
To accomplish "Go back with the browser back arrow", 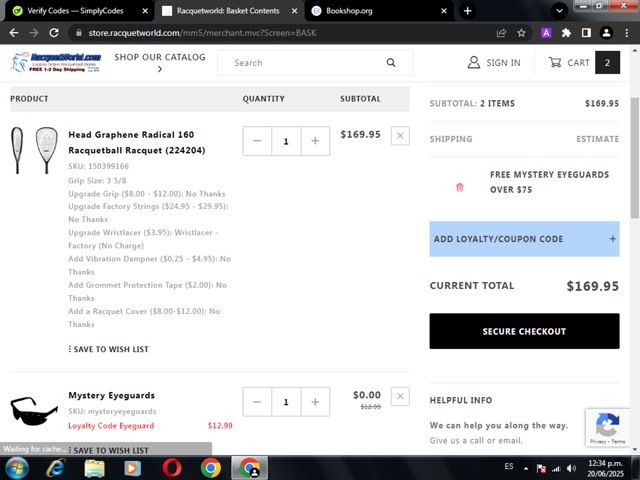I will (14, 33).
